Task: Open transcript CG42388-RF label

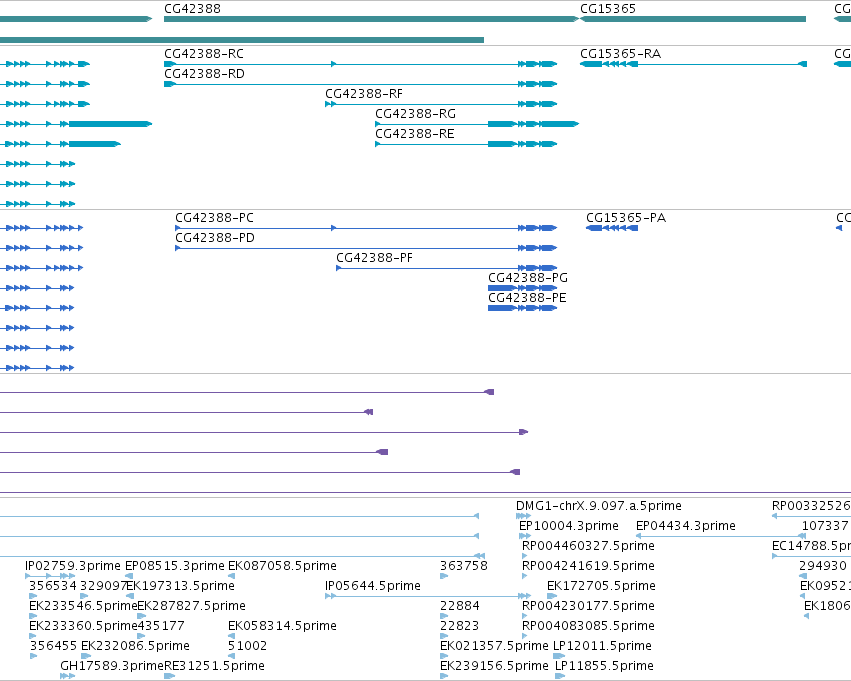Action: [364, 94]
